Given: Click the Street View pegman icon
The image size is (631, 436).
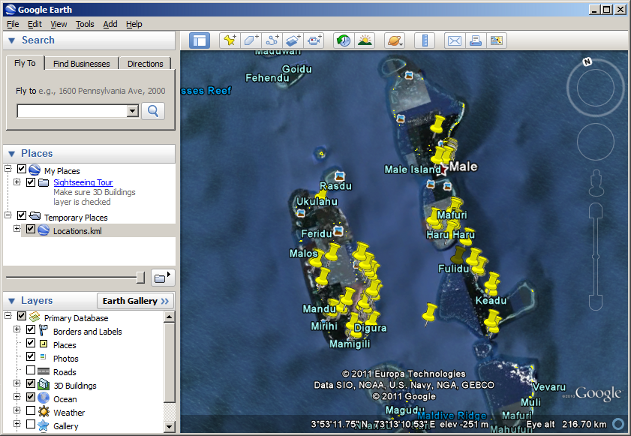Looking at the screenshot, I should [x=596, y=182].
